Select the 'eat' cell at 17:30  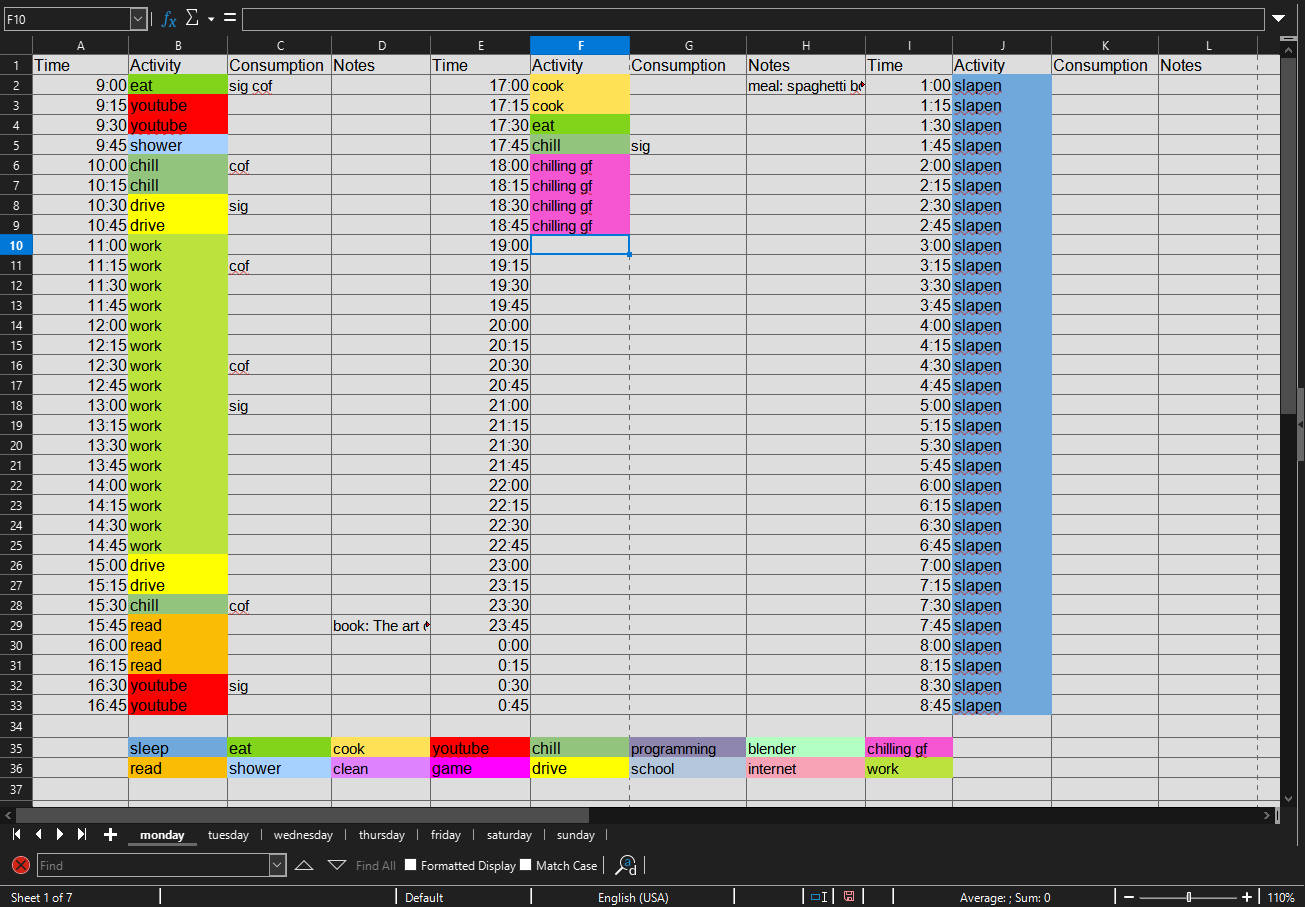coord(580,125)
